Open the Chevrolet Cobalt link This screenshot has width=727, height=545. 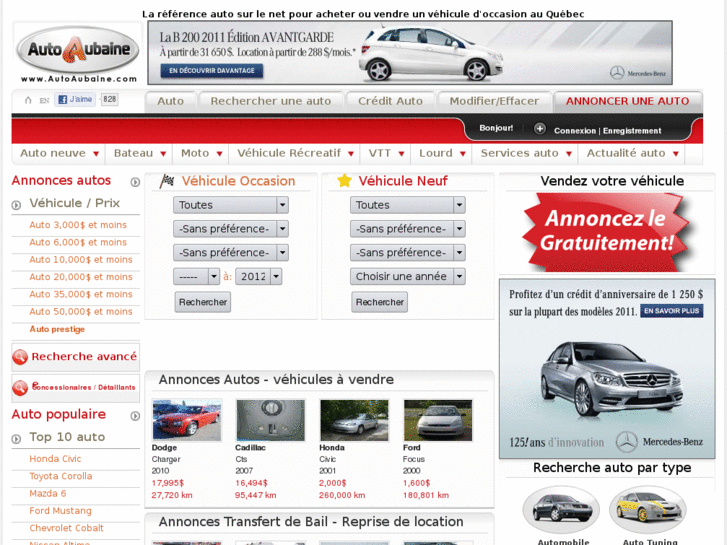[x=66, y=528]
